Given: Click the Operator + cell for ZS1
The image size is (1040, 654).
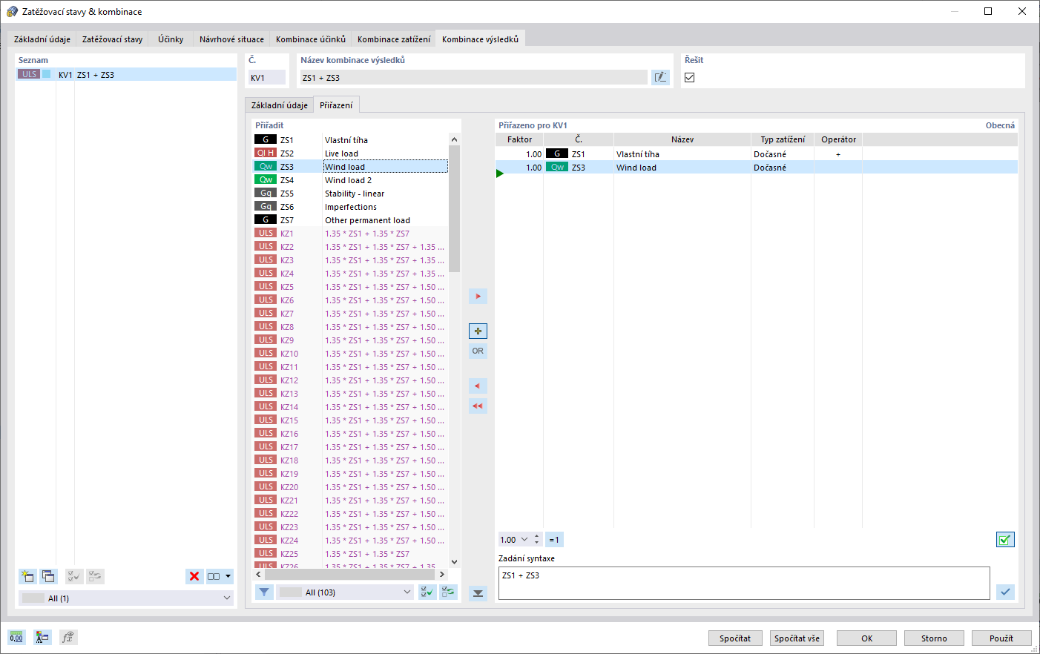Looking at the screenshot, I should [x=838, y=154].
